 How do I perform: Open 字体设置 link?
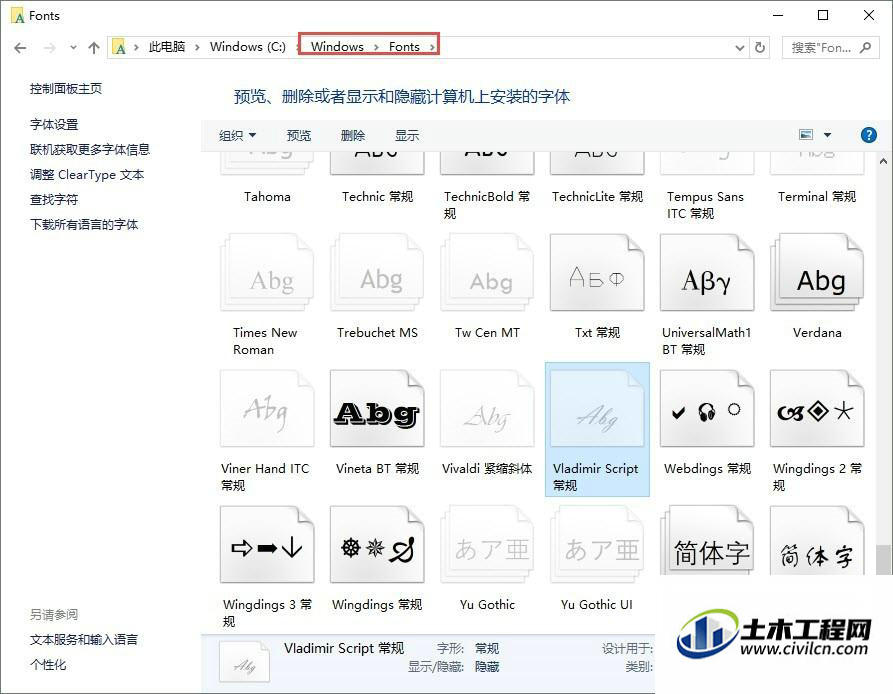point(54,124)
